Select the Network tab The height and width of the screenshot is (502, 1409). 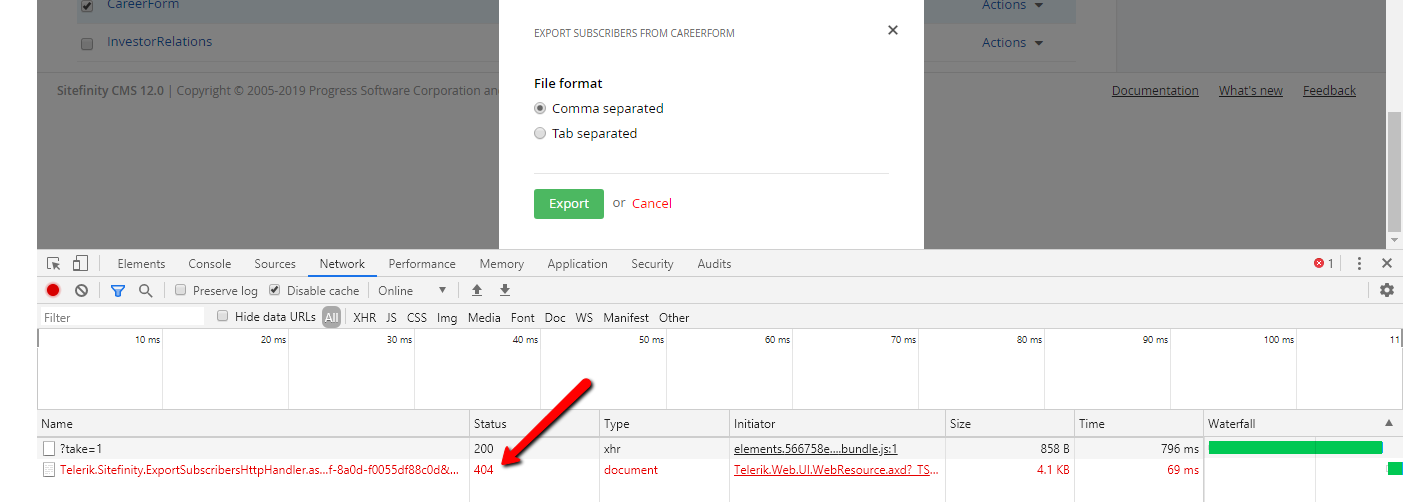coord(342,264)
